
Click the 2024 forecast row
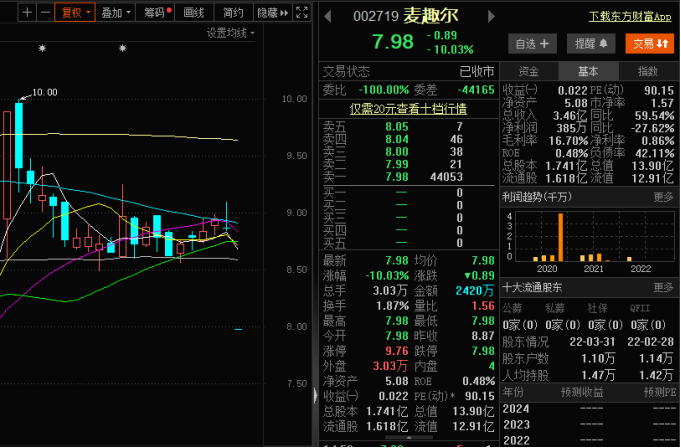point(589,409)
